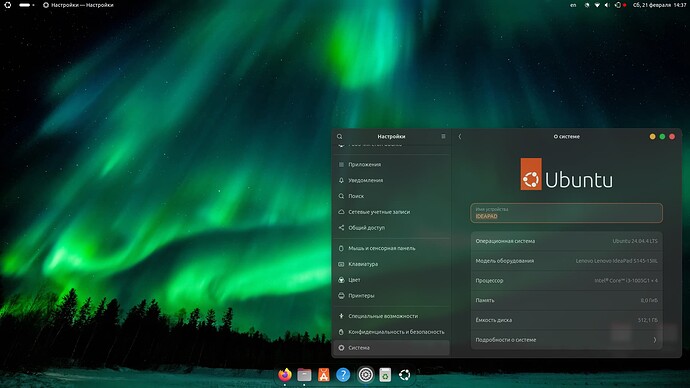Edit the device name field IDEAPAD
This screenshot has height=388, width=690.
coord(566,213)
